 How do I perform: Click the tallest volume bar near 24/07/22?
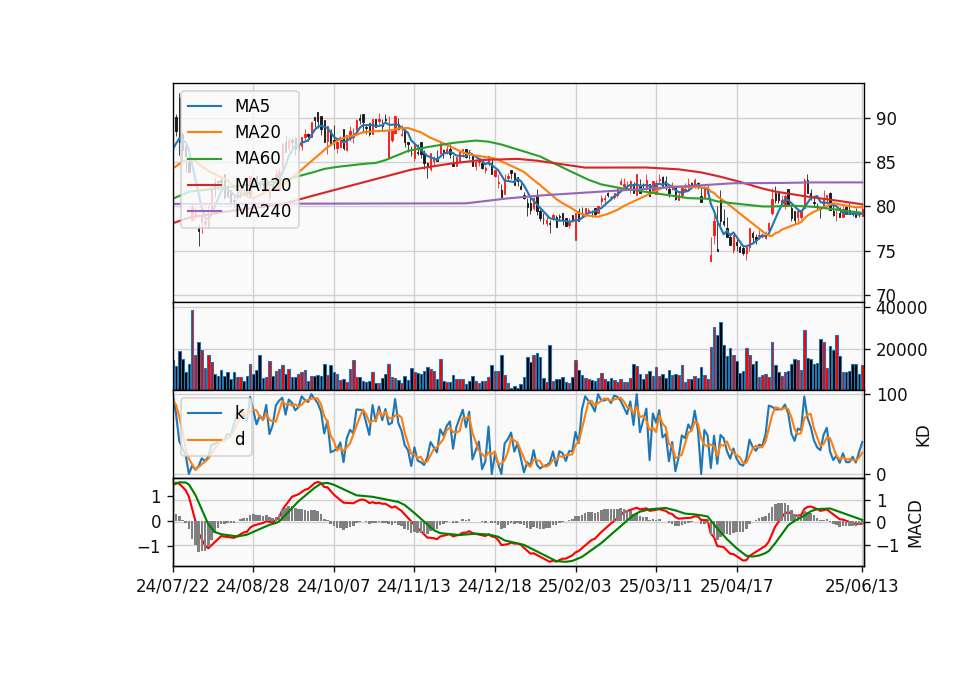pyautogui.click(x=193, y=350)
